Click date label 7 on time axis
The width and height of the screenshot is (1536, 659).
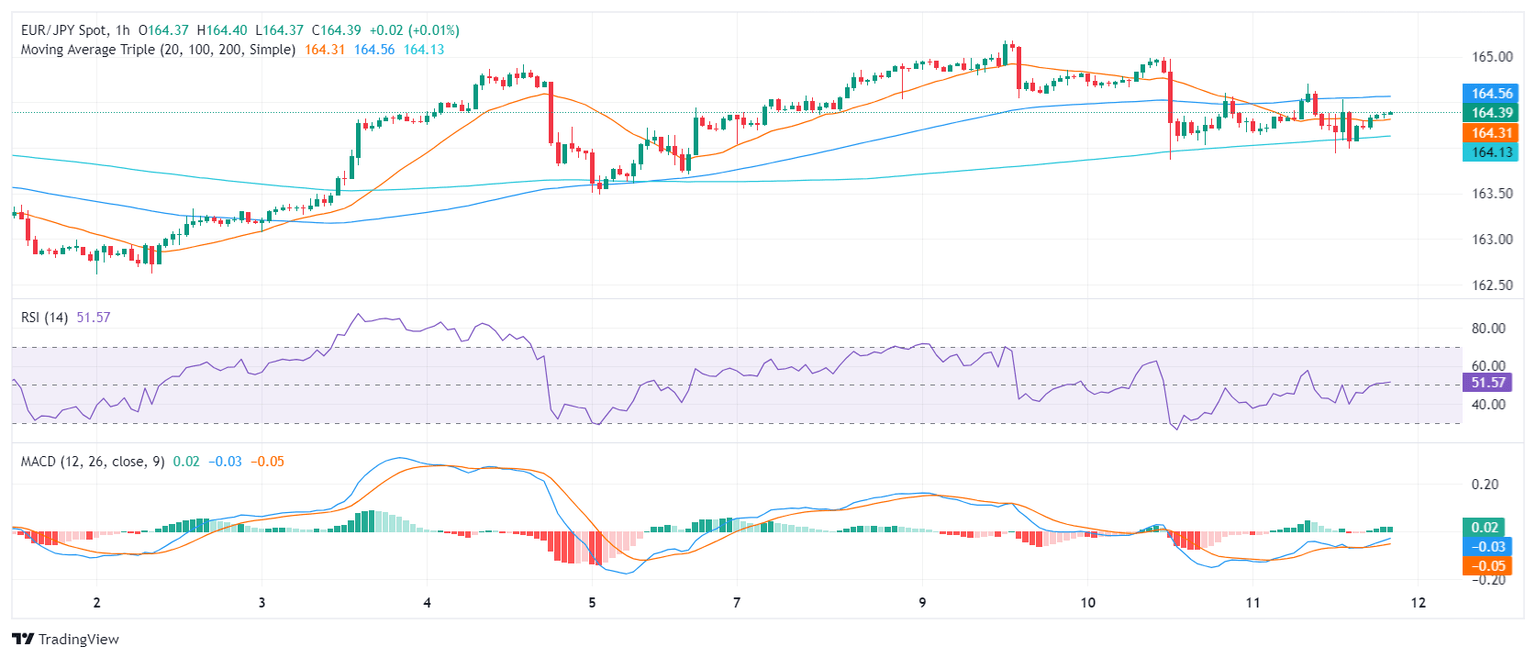click(x=736, y=603)
